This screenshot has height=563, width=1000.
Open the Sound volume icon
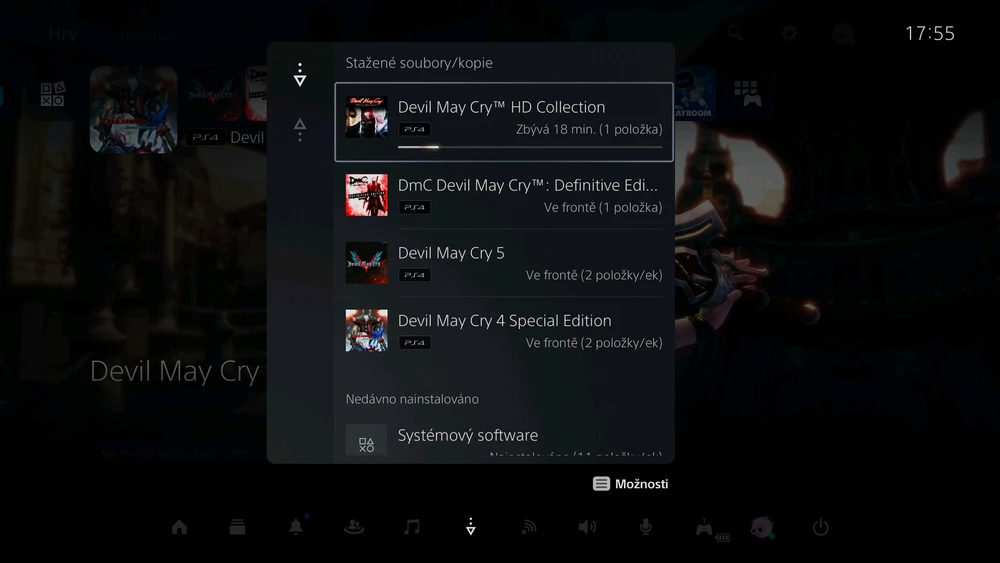click(x=587, y=527)
